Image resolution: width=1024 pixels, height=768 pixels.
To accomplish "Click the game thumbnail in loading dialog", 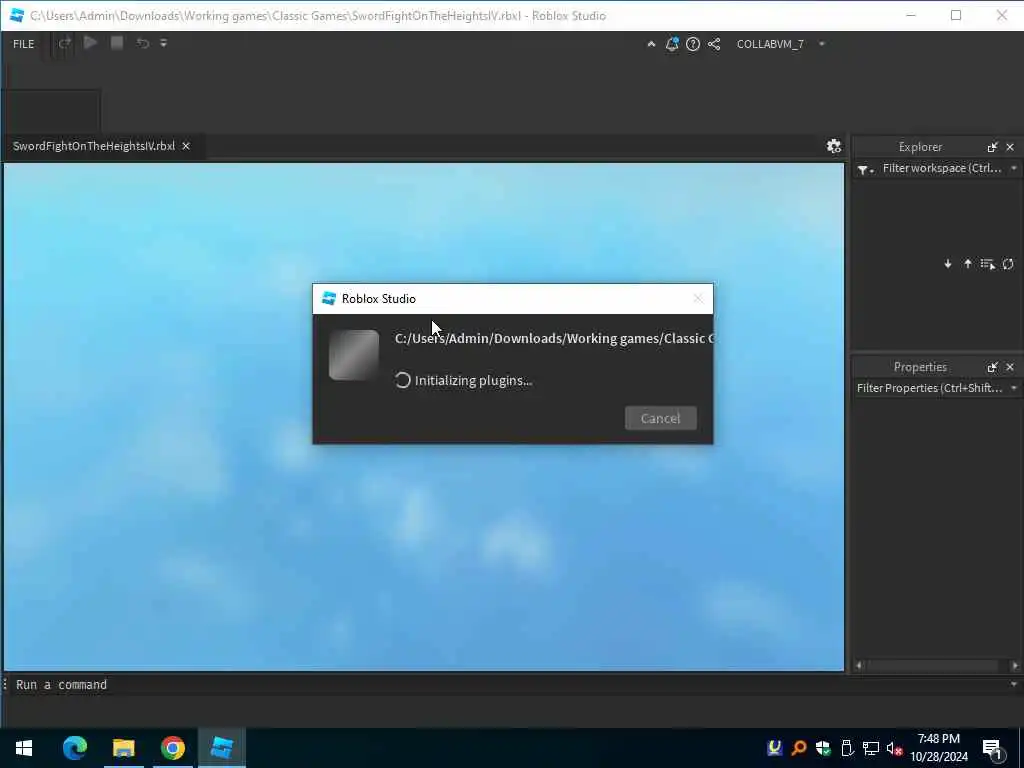I will (x=354, y=355).
